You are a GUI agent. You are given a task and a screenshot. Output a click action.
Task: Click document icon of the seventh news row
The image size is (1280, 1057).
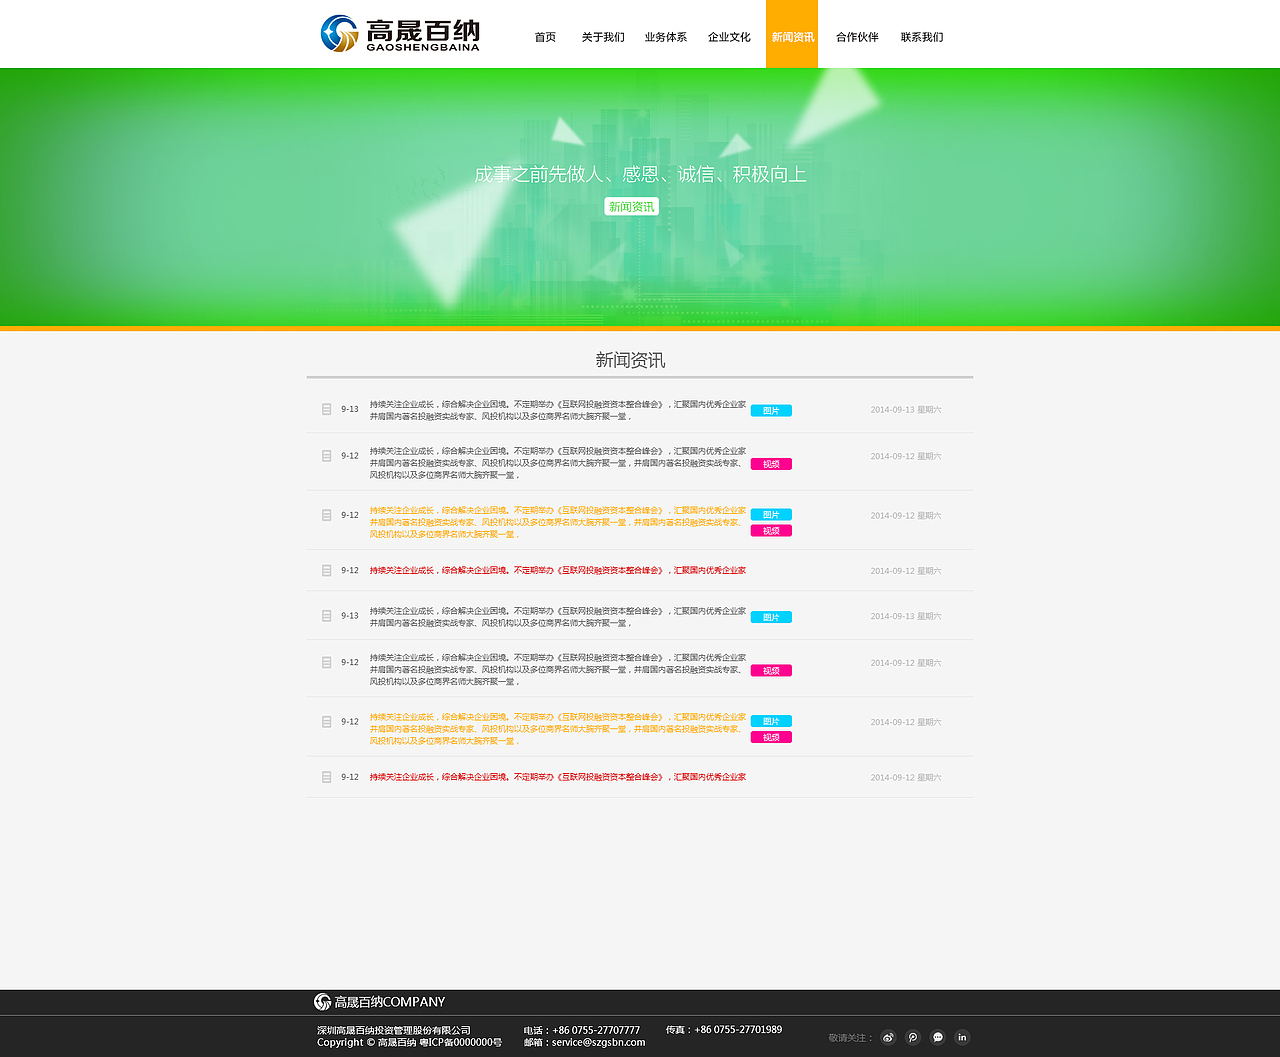(x=327, y=722)
